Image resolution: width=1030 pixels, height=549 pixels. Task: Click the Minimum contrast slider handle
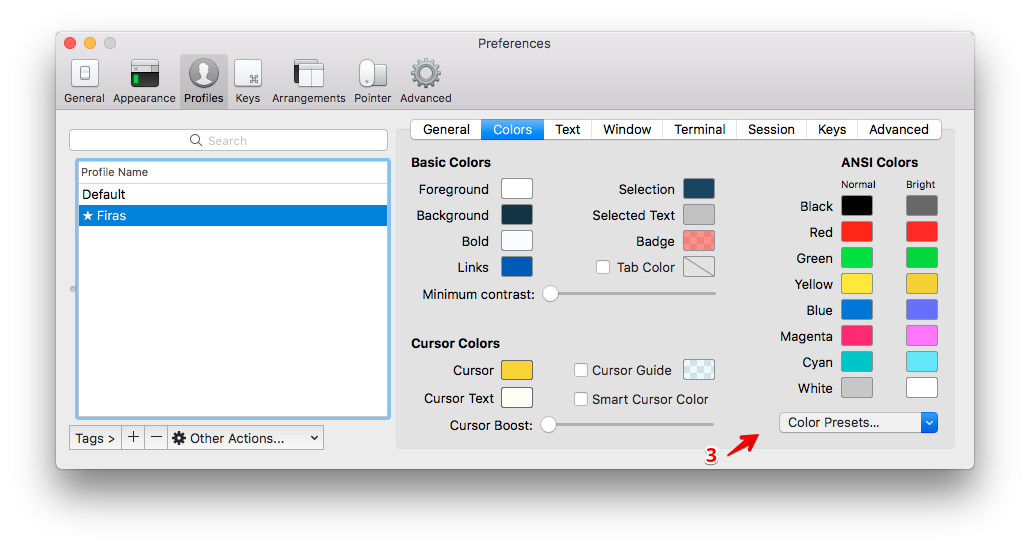[x=550, y=294]
